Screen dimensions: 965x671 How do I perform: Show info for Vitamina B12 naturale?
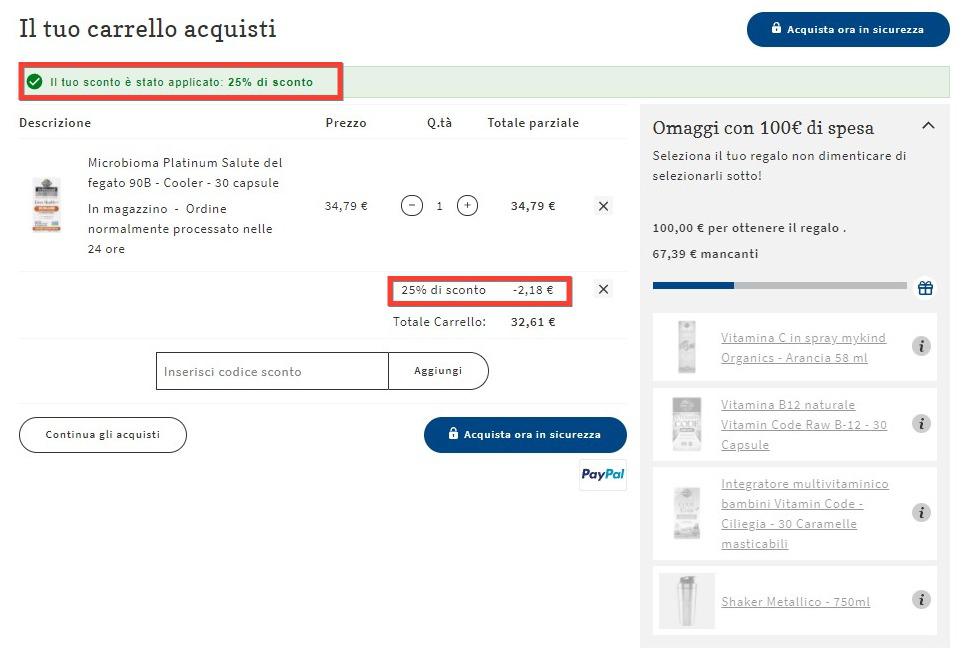921,424
